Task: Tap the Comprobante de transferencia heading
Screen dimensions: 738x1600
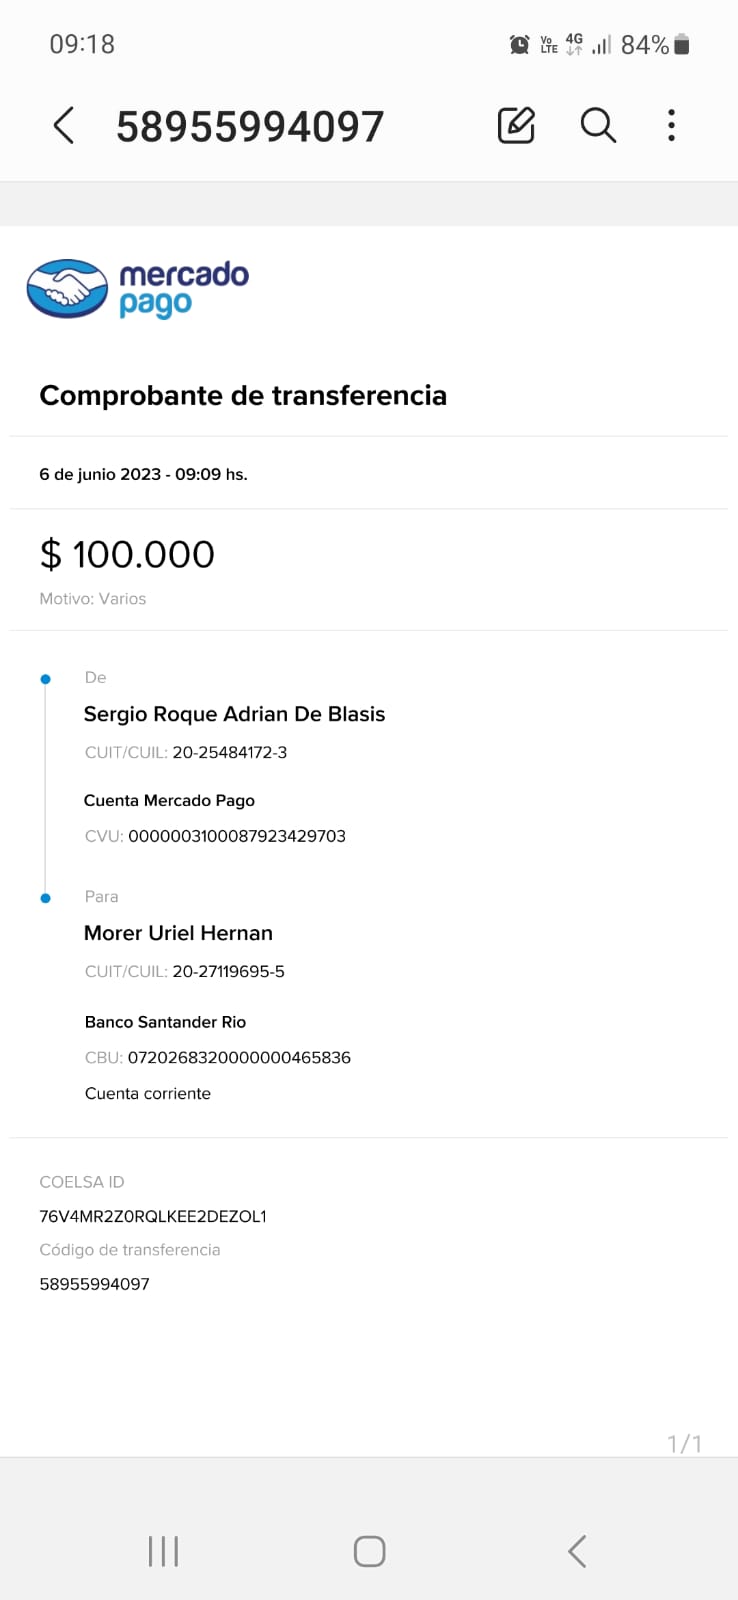Action: pos(243,396)
